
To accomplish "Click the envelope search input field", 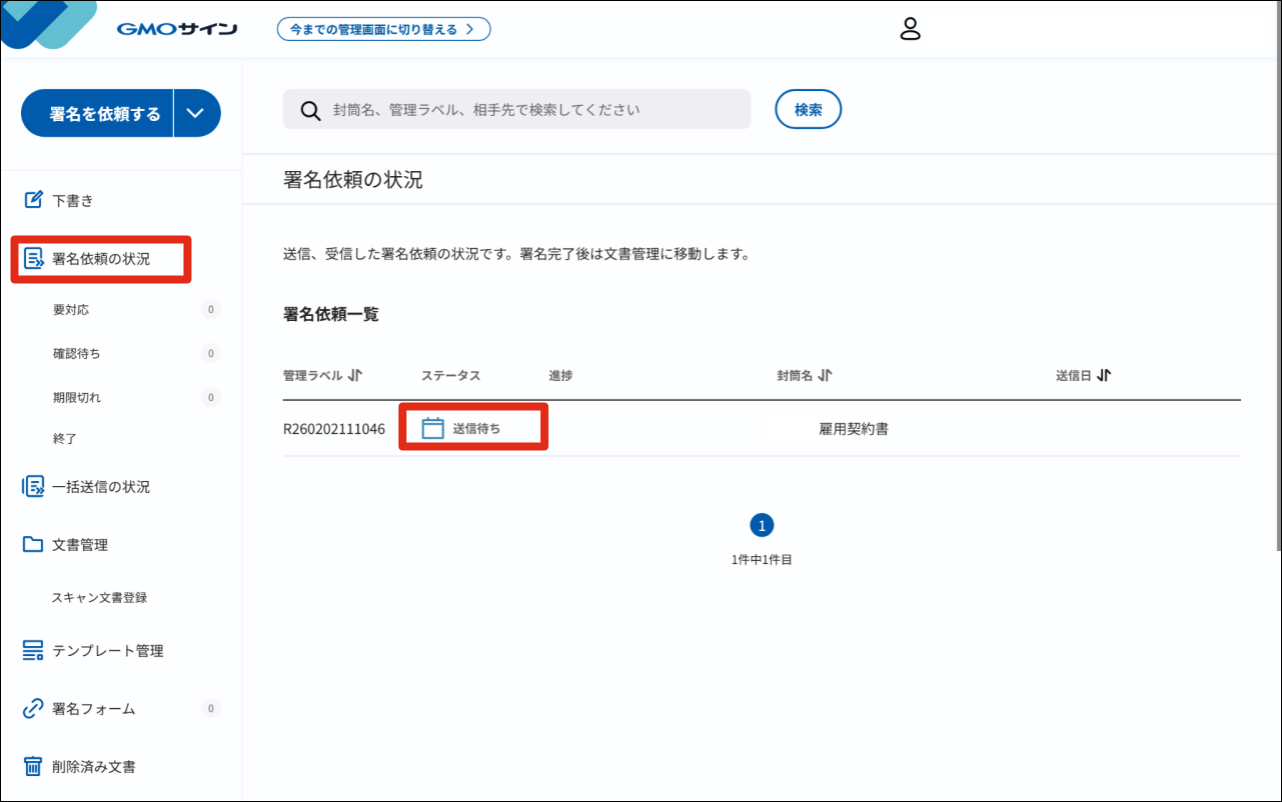I will (530, 110).
